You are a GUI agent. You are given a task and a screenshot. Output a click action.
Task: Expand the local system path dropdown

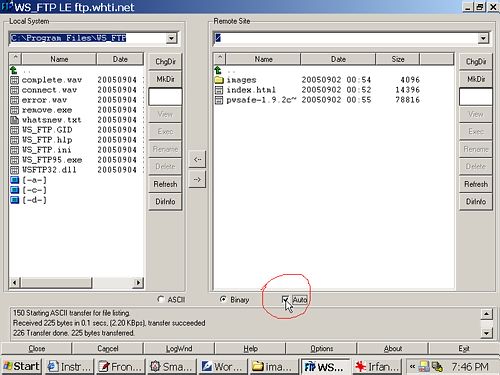tap(171, 38)
